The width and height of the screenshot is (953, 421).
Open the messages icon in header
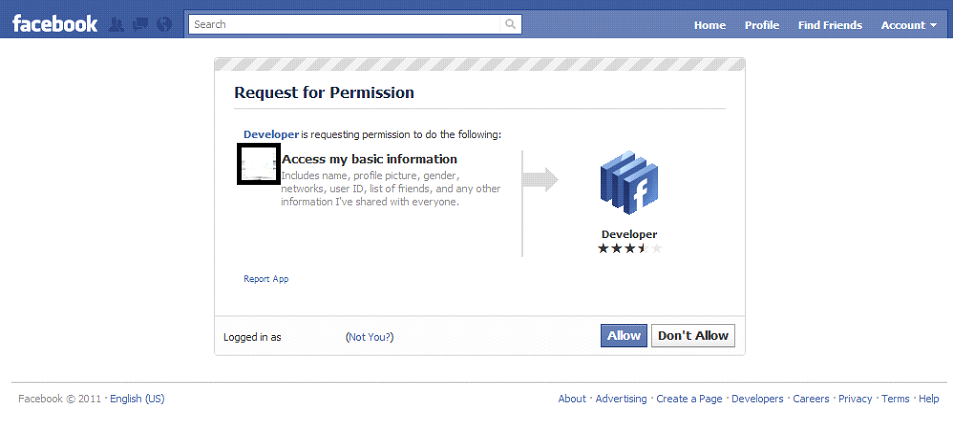point(140,25)
